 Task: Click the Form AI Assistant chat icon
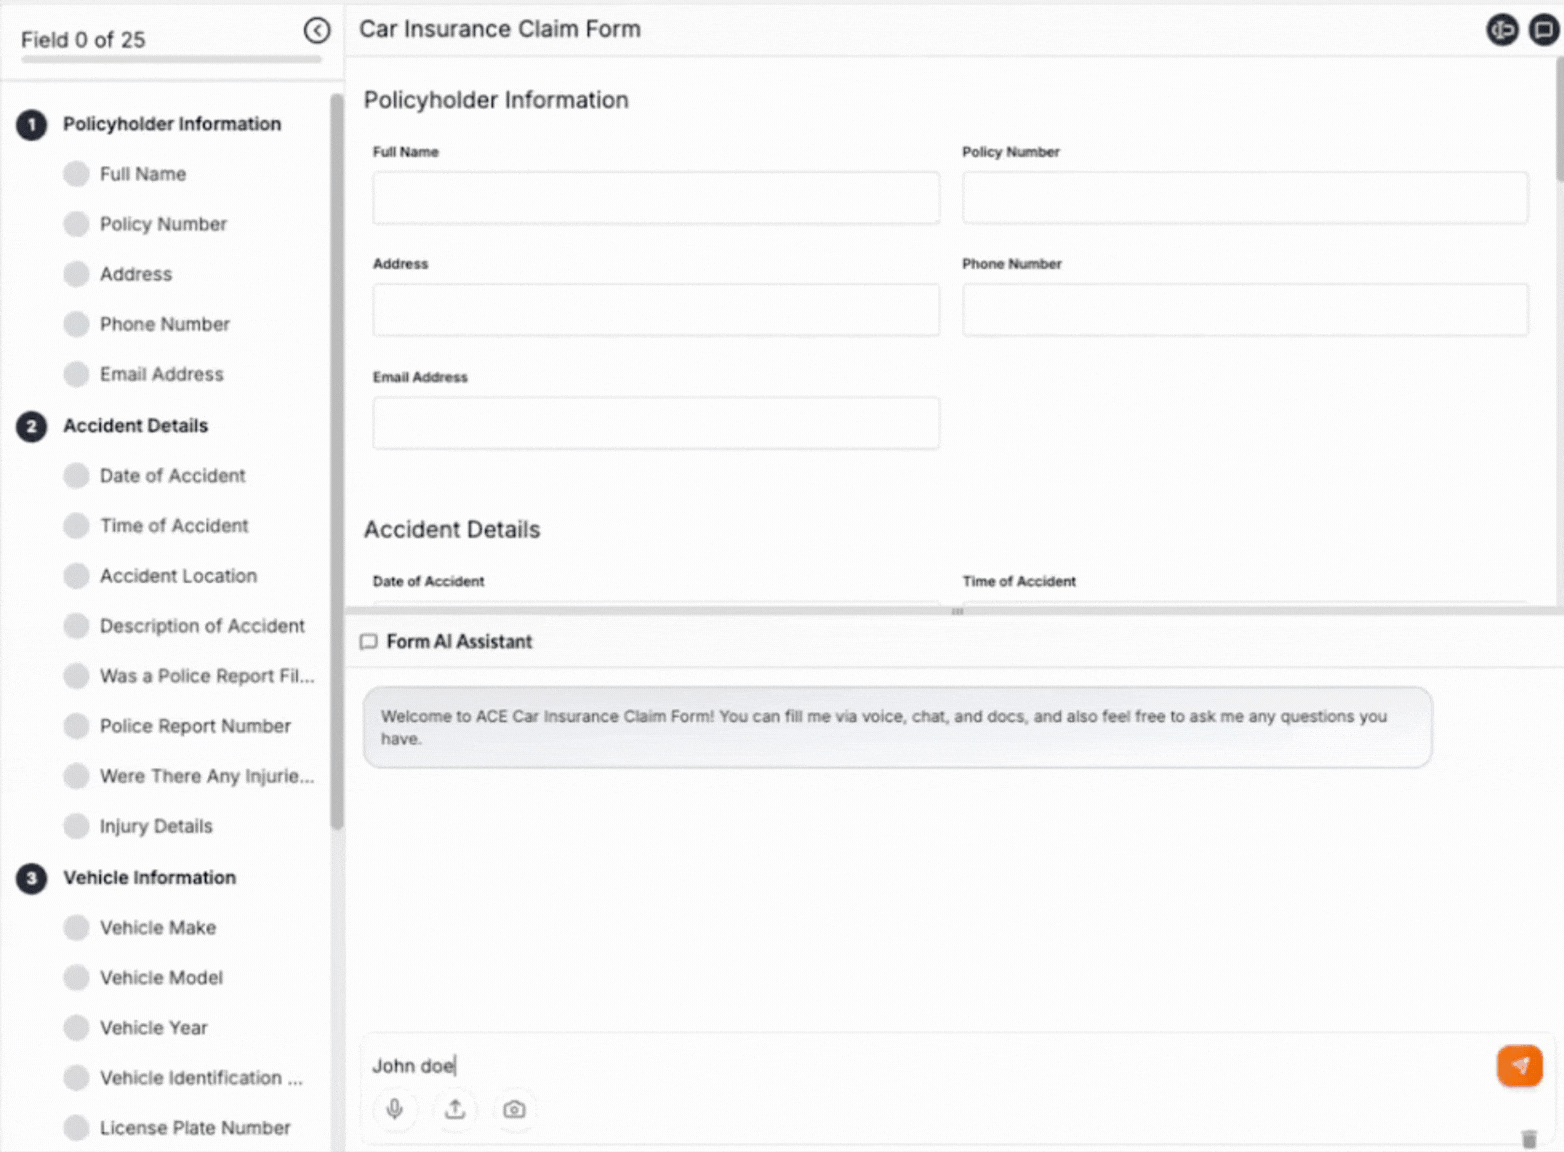coord(369,642)
